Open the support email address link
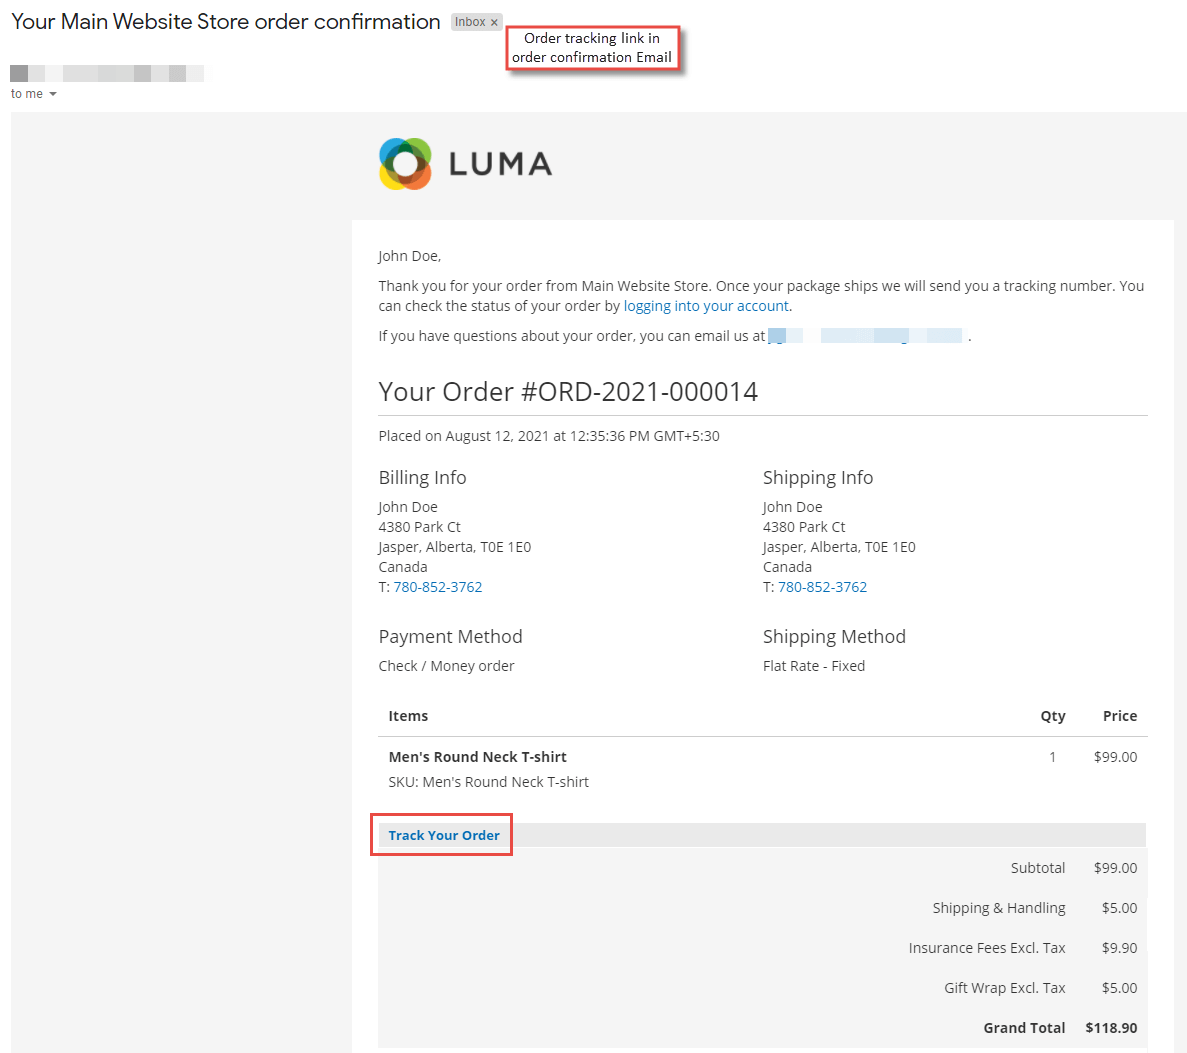The width and height of the screenshot is (1187, 1053). point(864,335)
